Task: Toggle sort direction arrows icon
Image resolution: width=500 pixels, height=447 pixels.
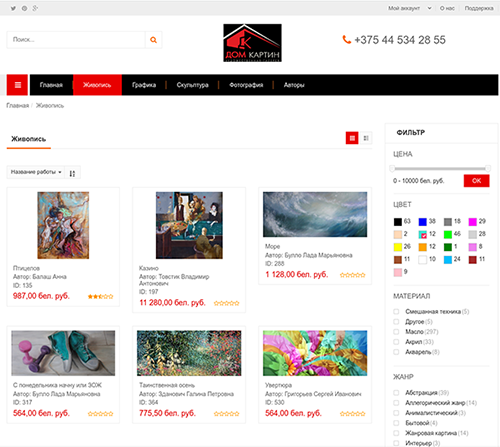Action: 72,173
